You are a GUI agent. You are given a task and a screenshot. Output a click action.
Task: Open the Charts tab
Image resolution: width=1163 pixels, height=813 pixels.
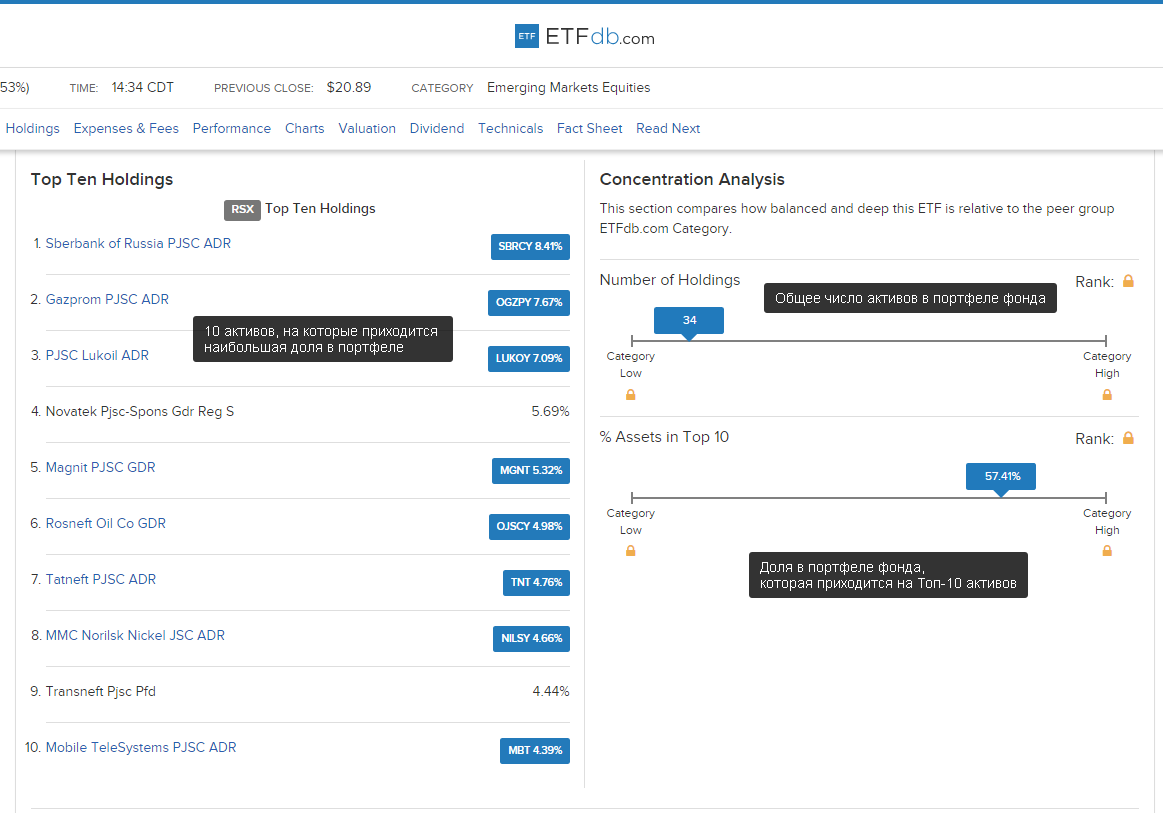(x=305, y=128)
